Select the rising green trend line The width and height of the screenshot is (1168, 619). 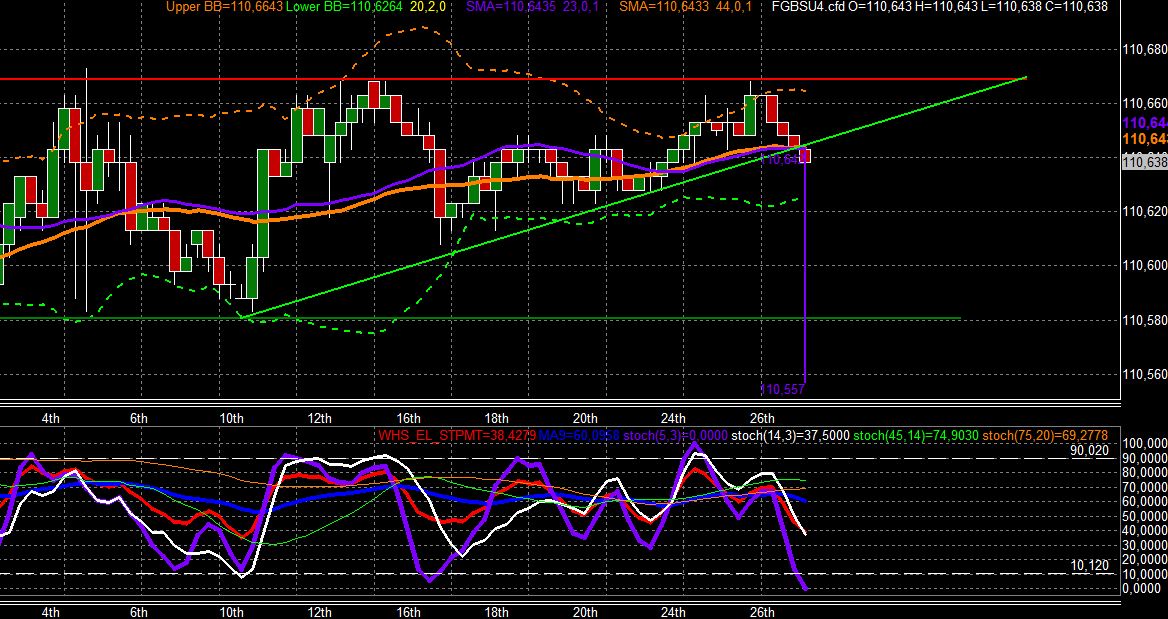633,197
